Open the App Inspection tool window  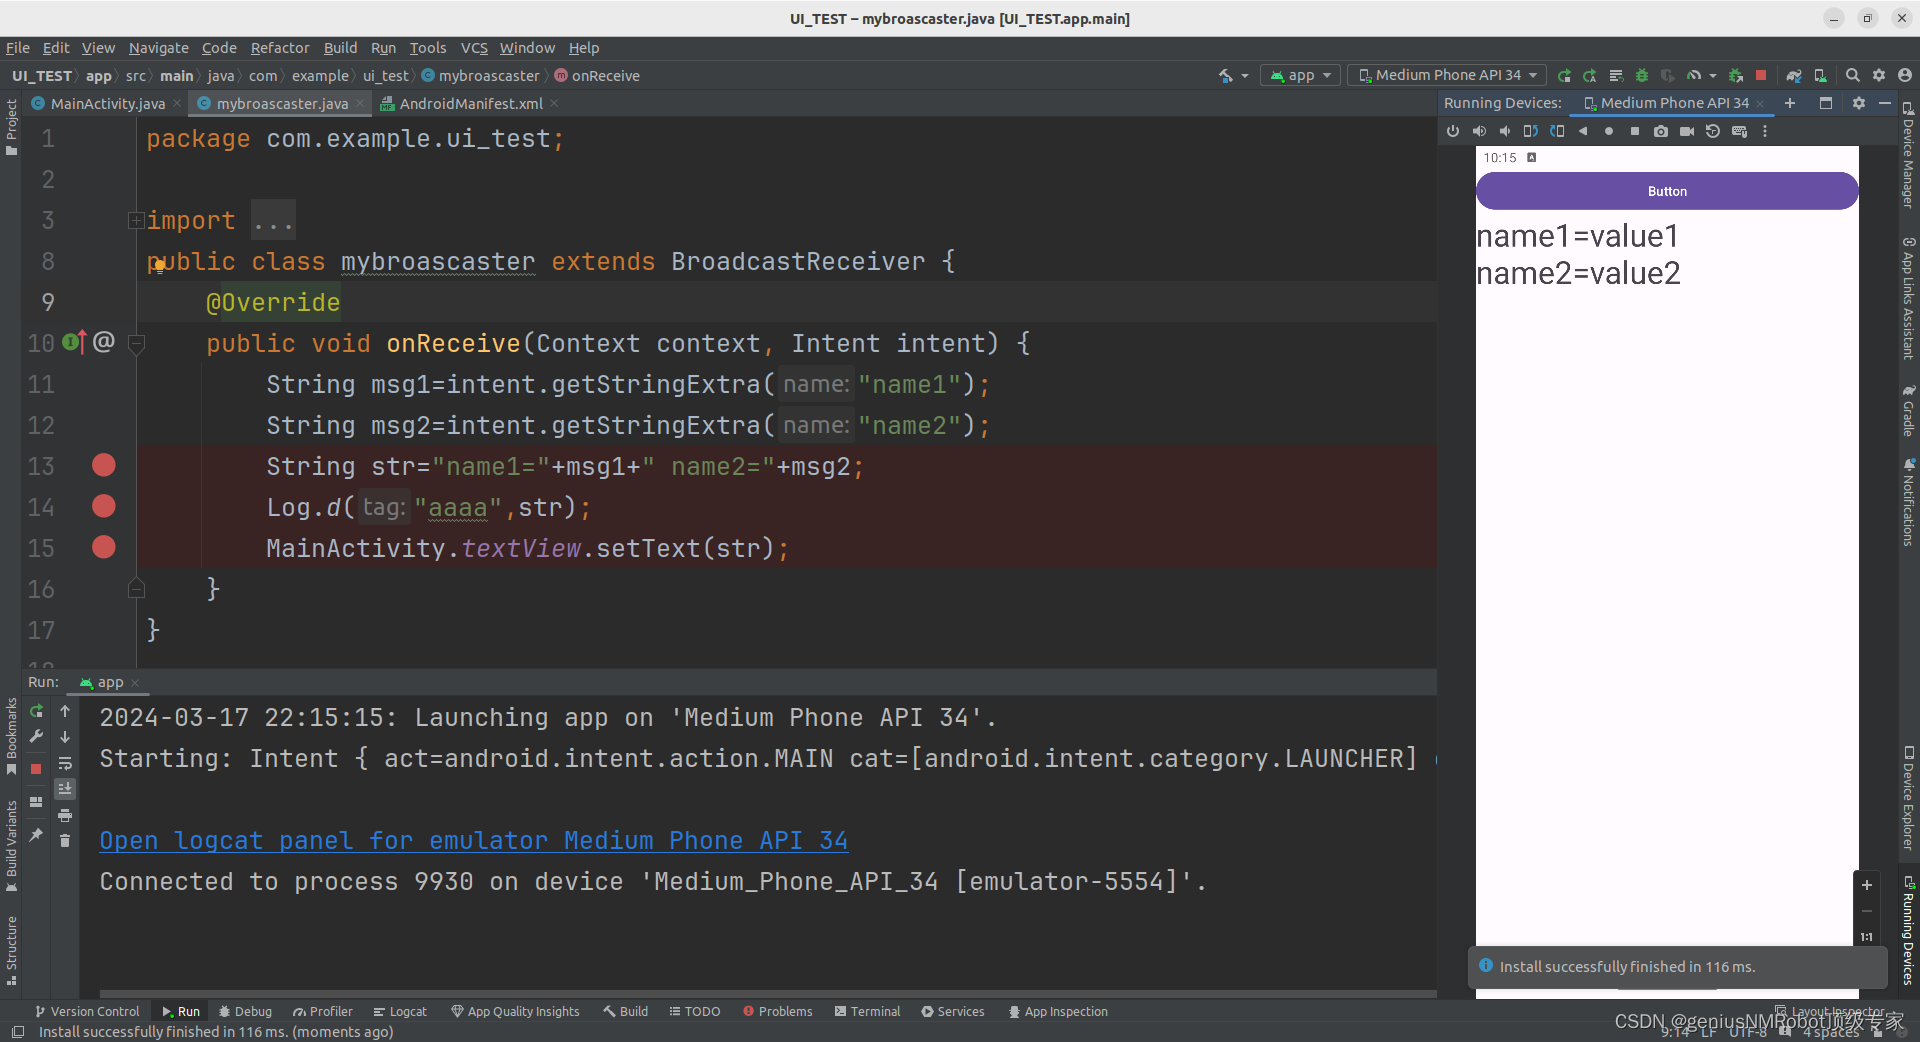pyautogui.click(x=1058, y=1012)
